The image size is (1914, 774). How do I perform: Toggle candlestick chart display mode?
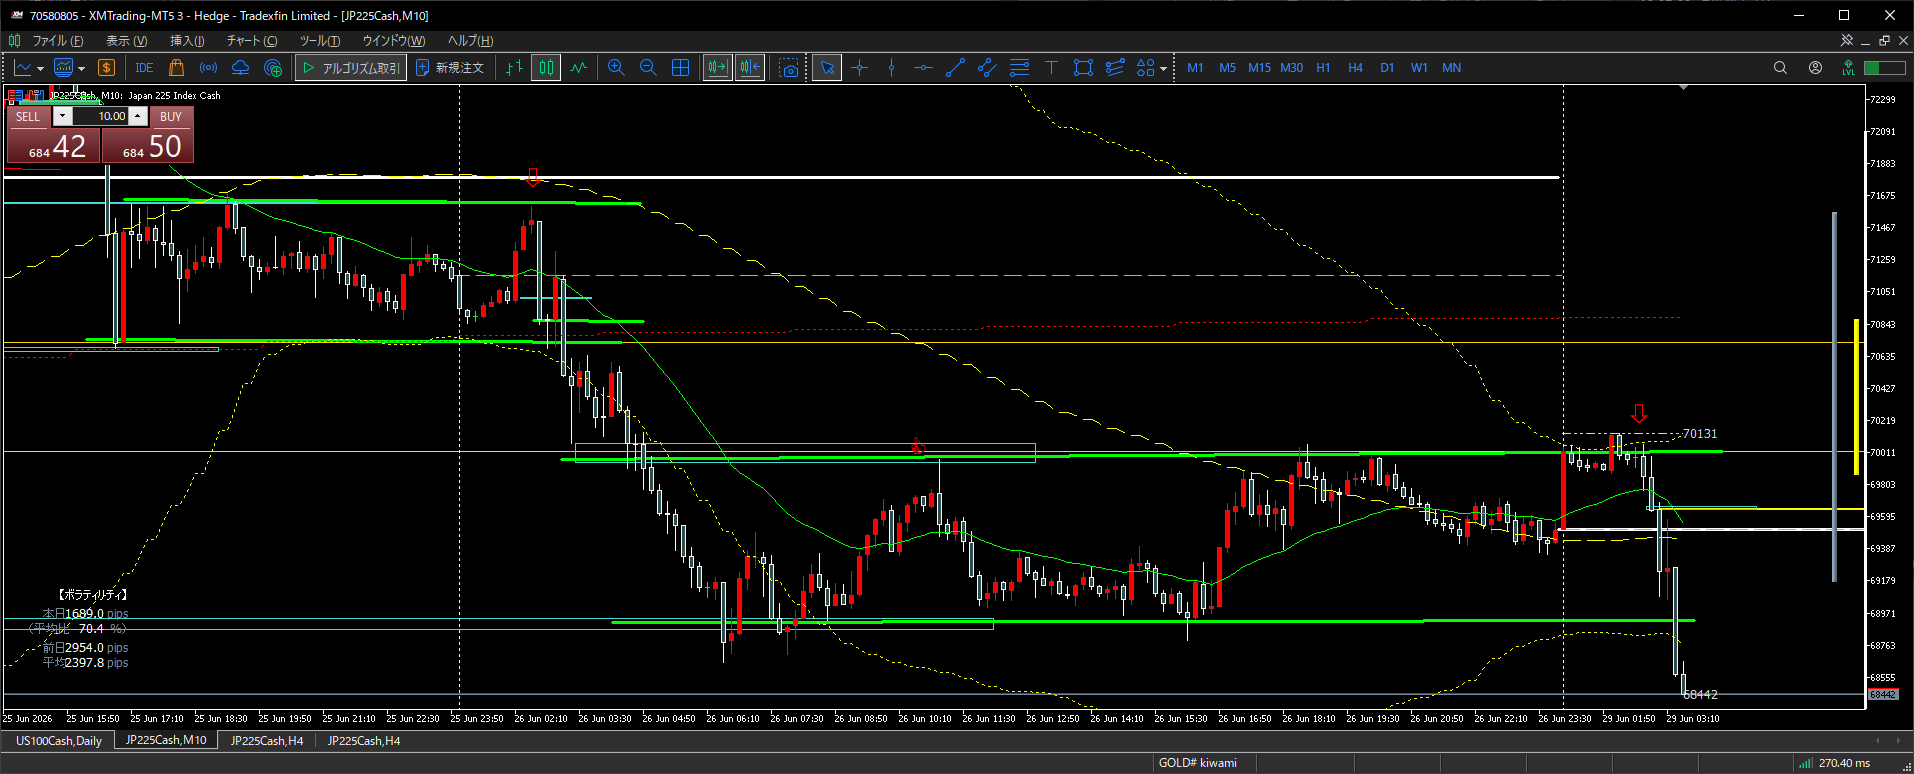point(546,68)
